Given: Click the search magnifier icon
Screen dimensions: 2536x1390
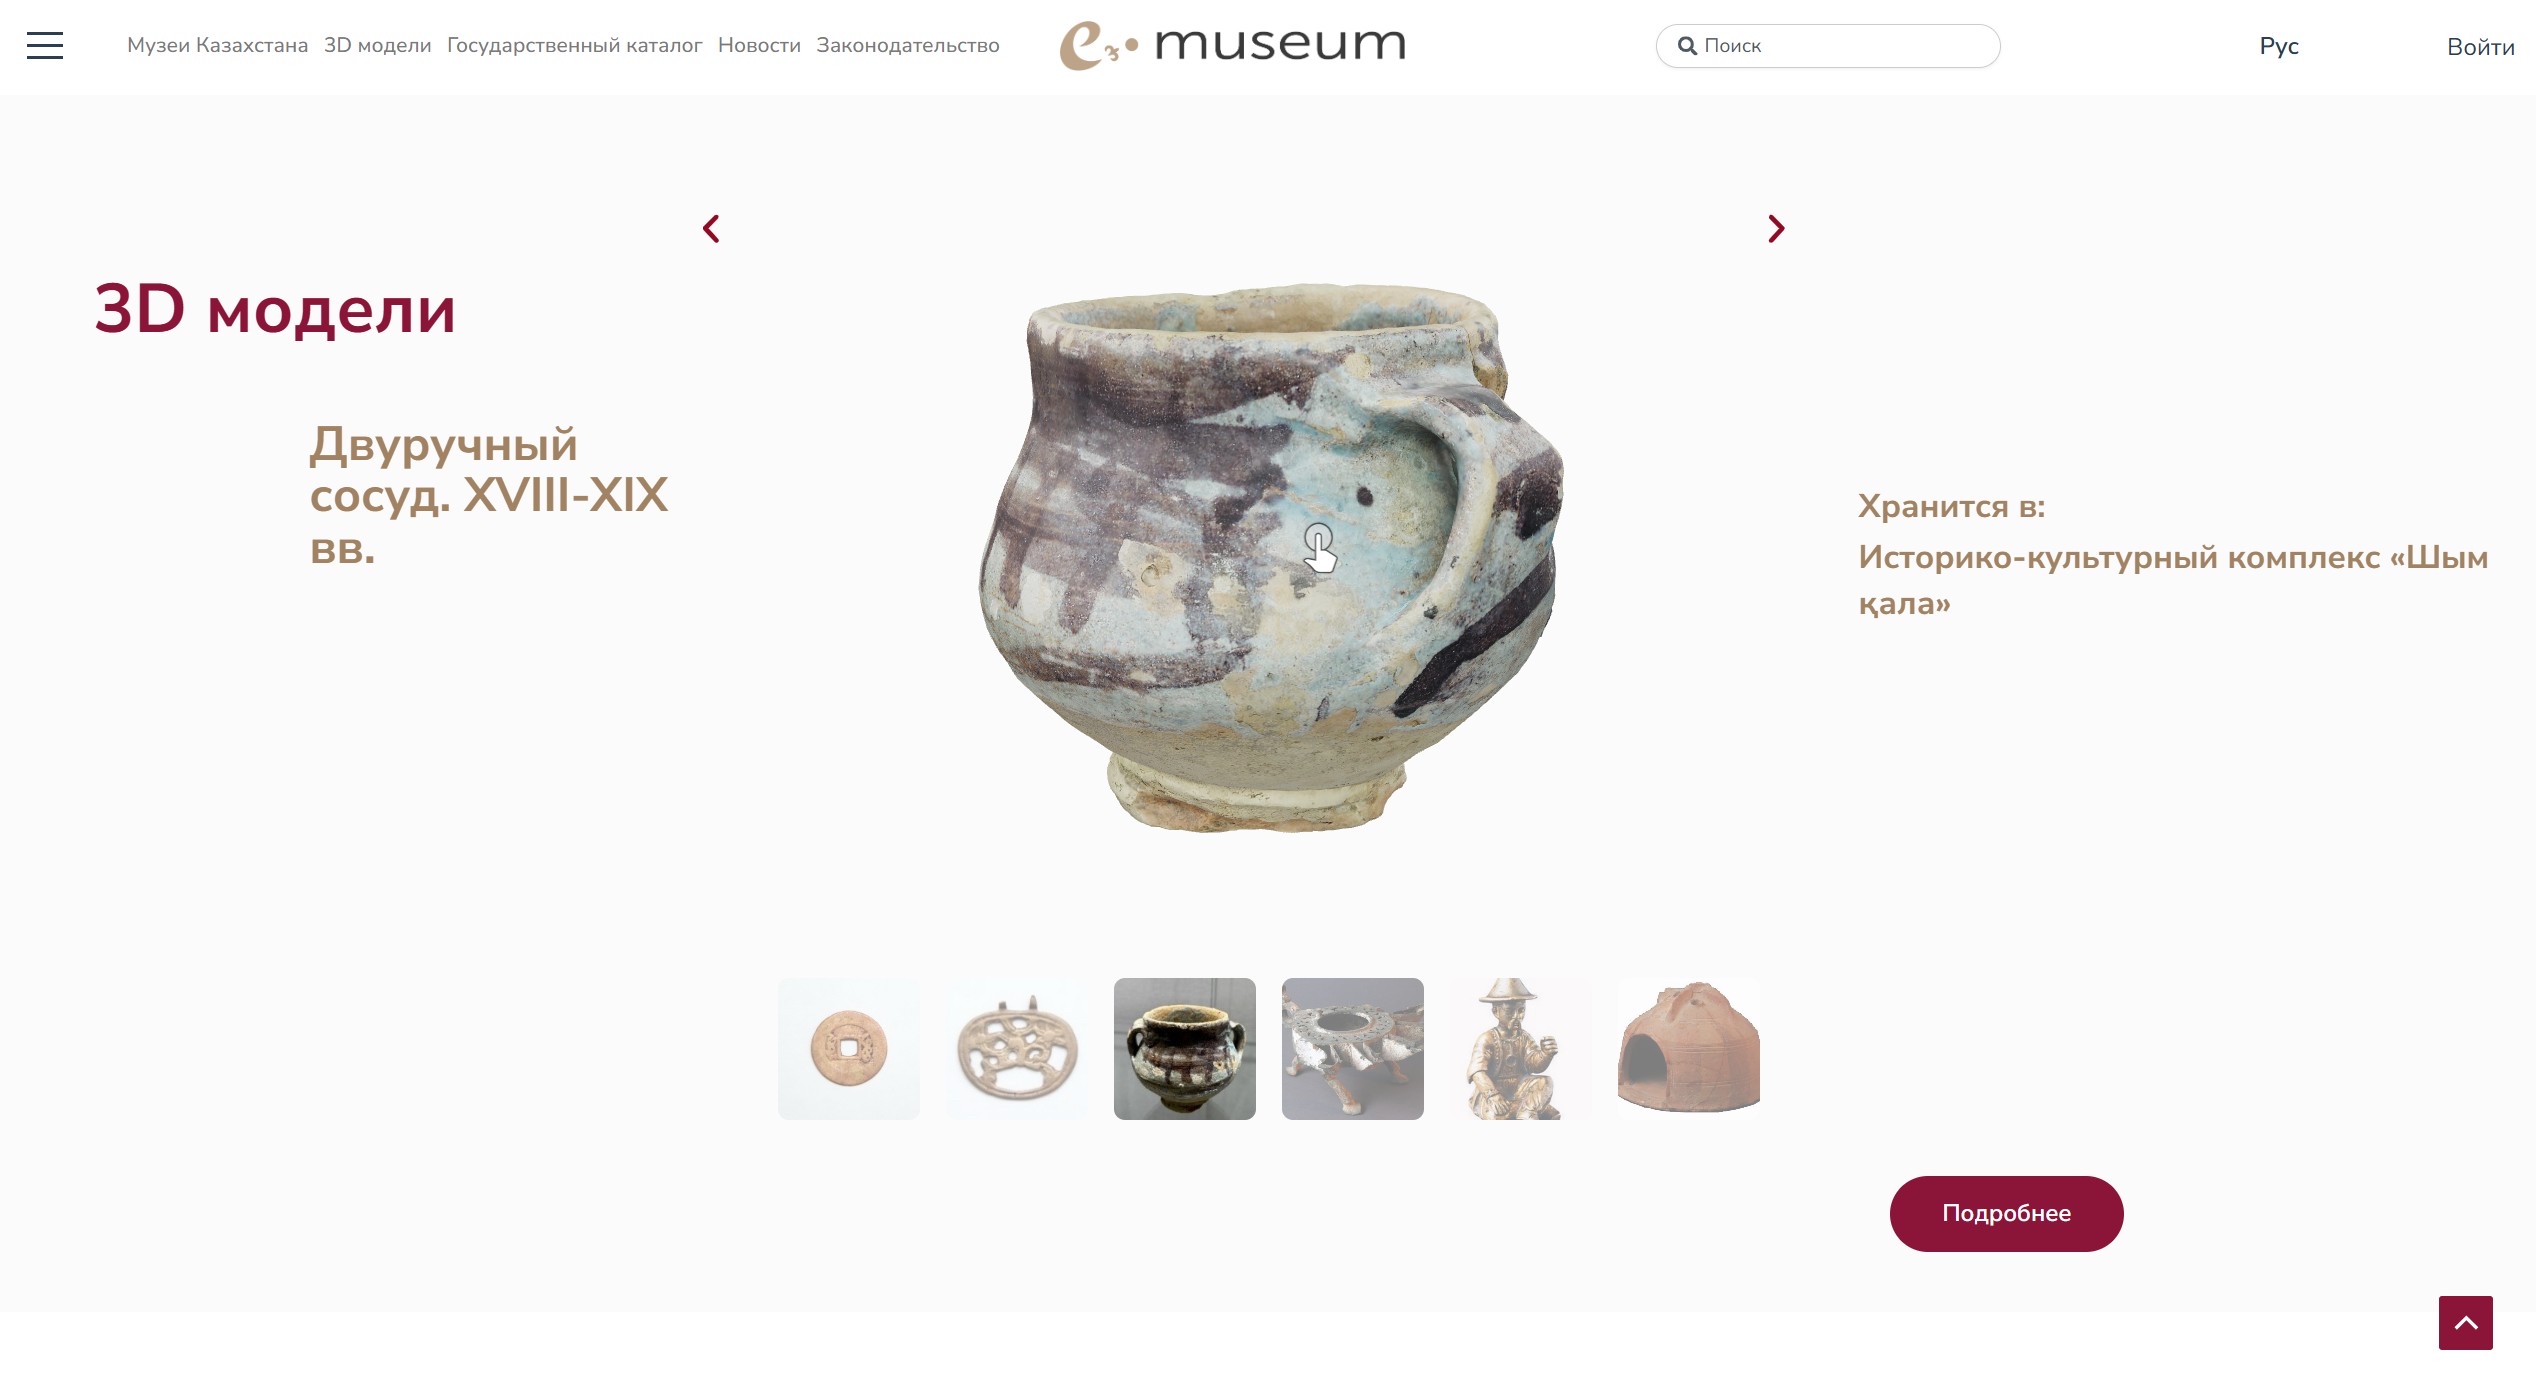Looking at the screenshot, I should 1687,46.
